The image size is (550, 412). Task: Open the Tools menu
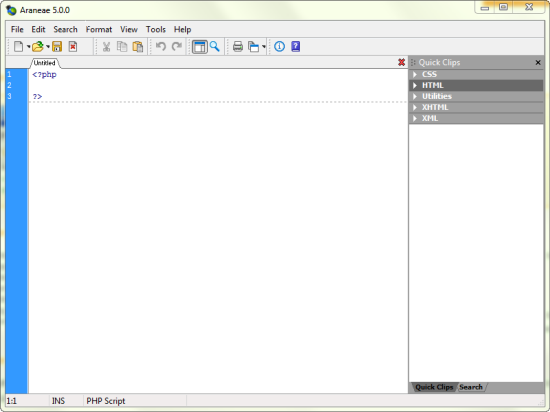pyautogui.click(x=156, y=29)
